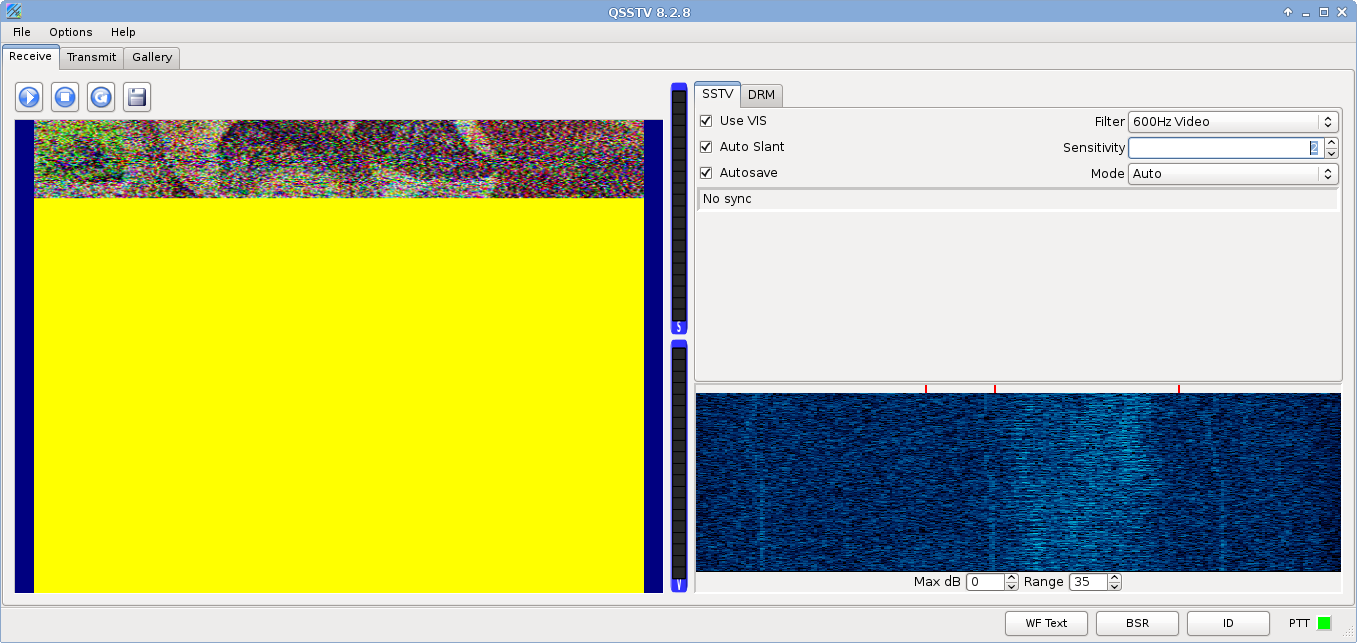Increase Sensitivity with up arrow
This screenshot has height=643, width=1357.
(x=1331, y=143)
